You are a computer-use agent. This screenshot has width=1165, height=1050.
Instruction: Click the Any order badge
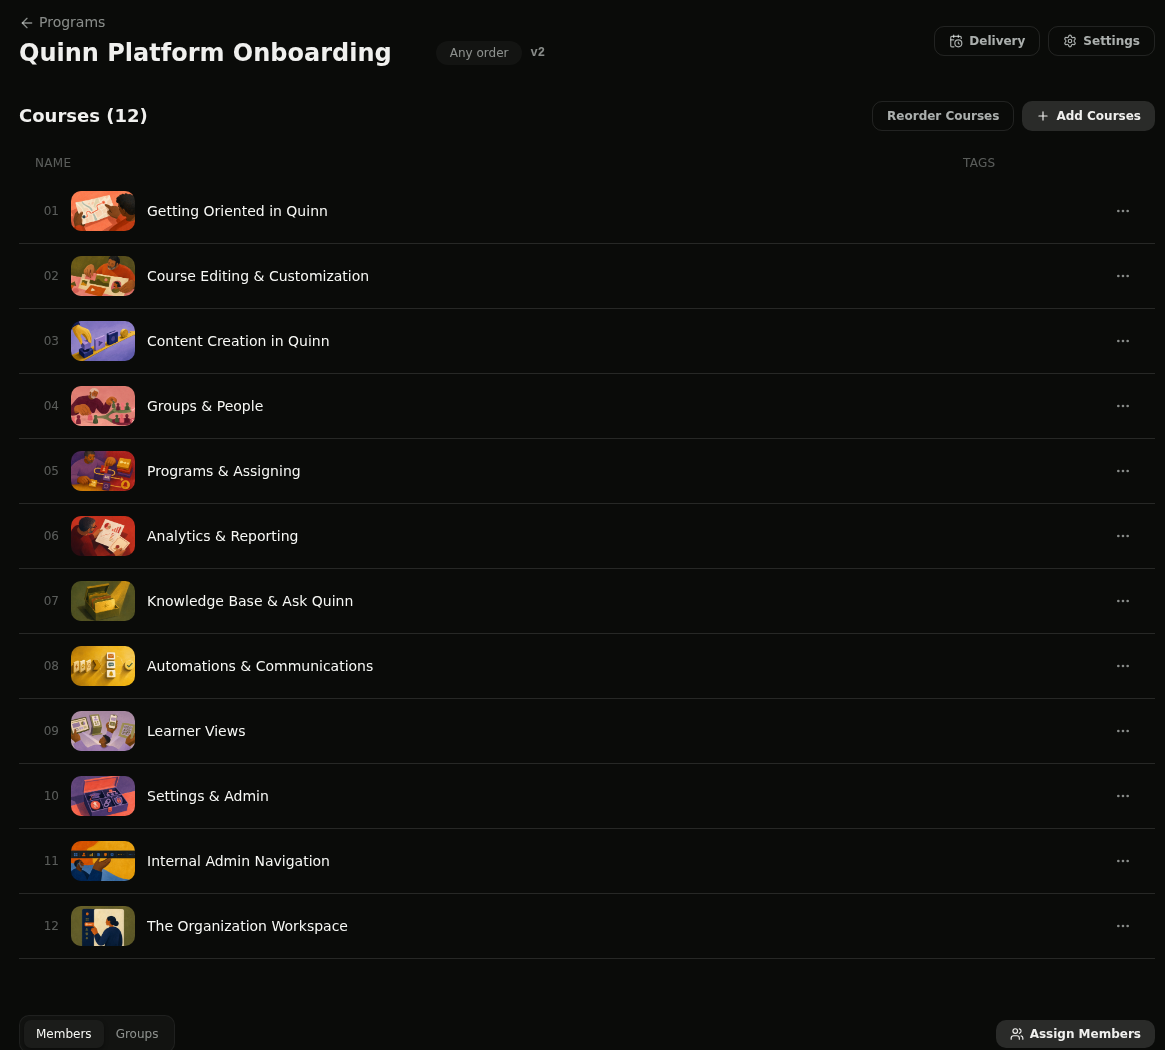pyautogui.click(x=478, y=53)
